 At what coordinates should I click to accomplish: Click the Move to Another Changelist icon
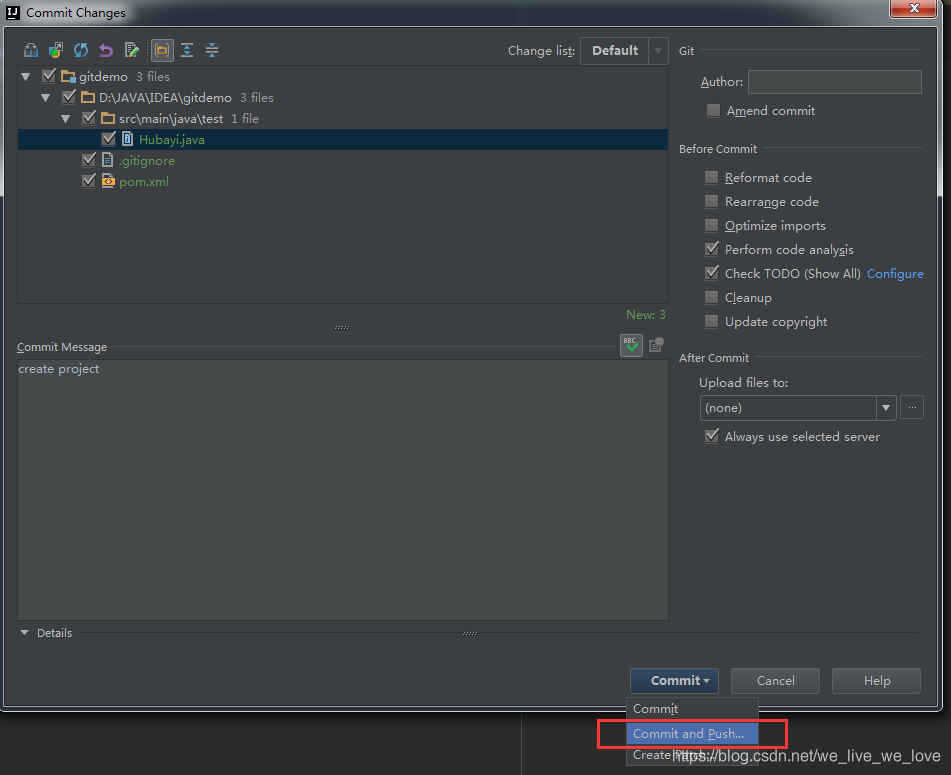coord(56,50)
